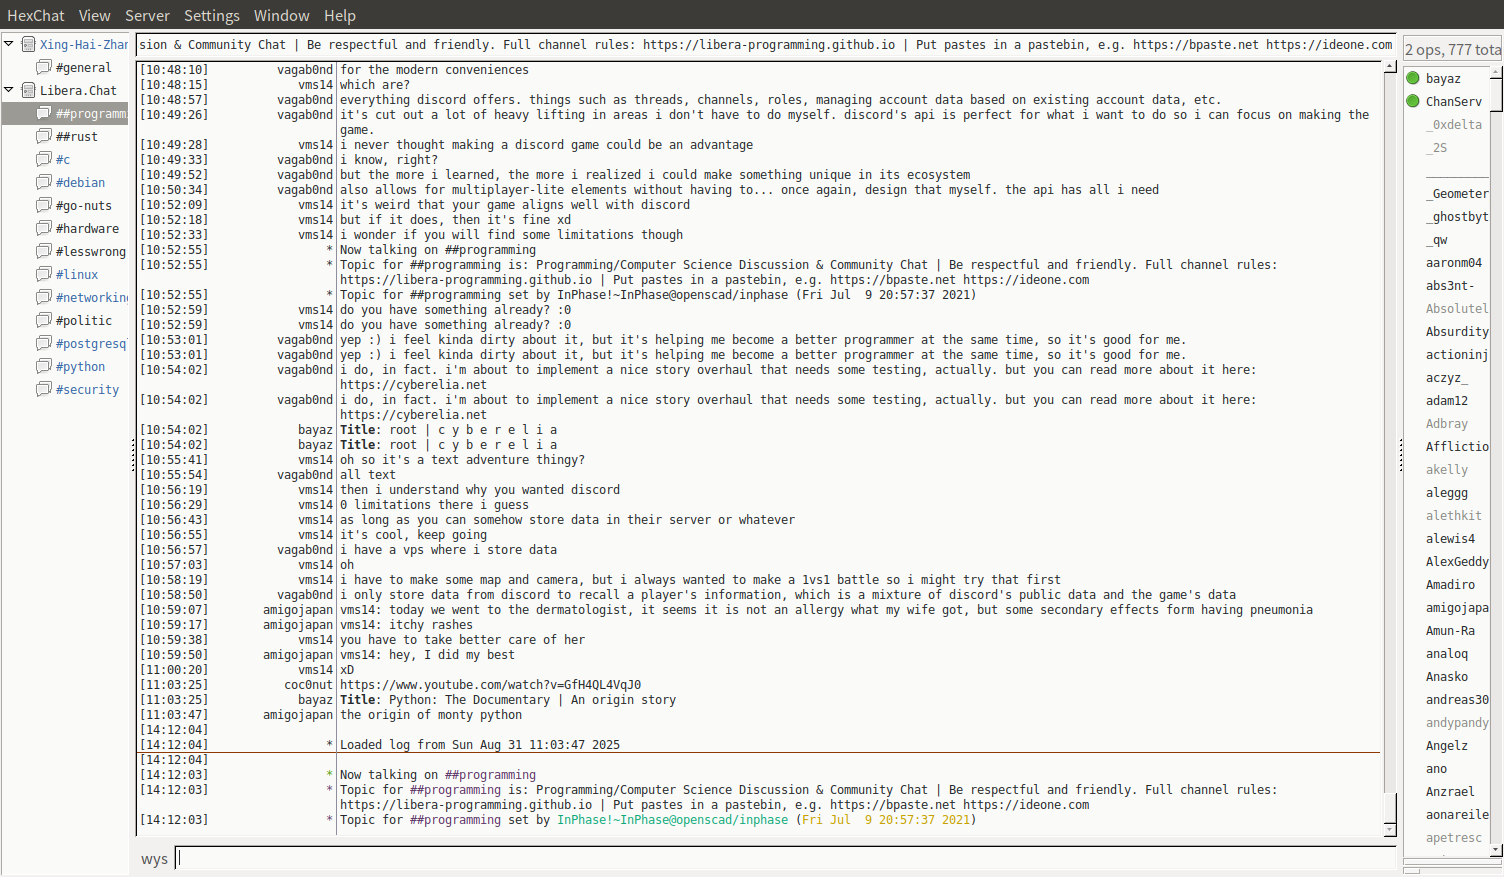Collapse the Xing-Hai-Zhar server tree
This screenshot has height=877, width=1504.
[9, 44]
